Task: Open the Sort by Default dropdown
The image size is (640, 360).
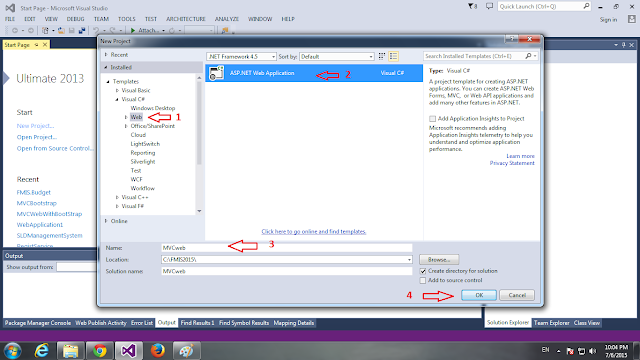Action: 337,56
